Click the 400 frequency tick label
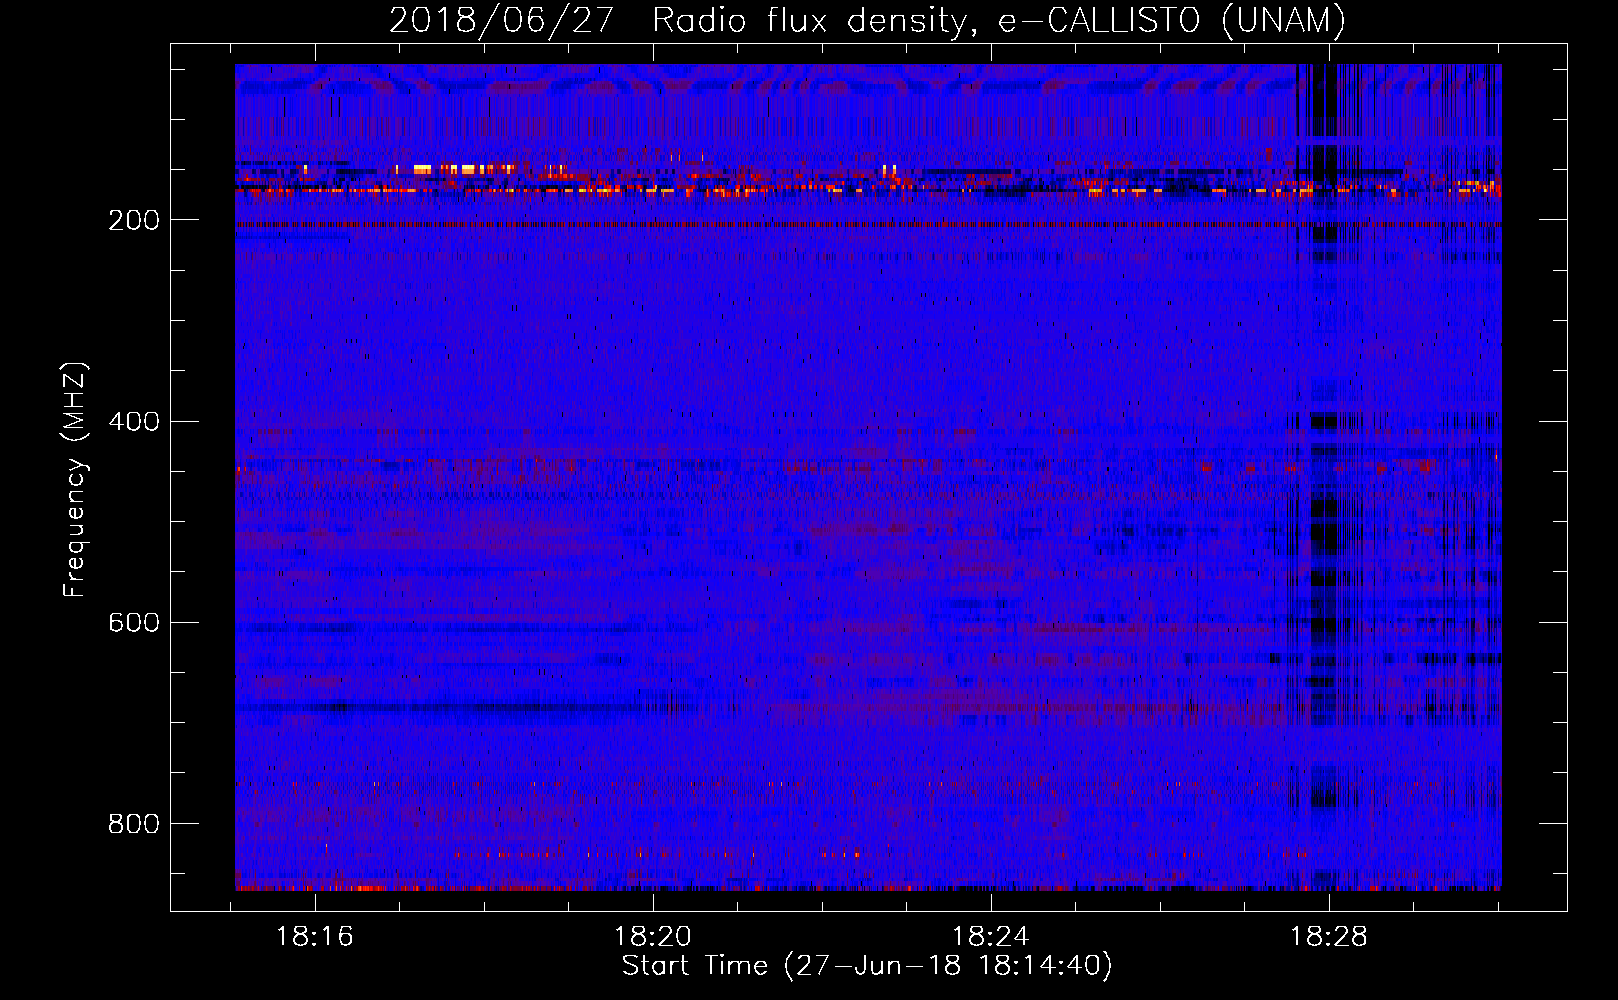Screen dimensions: 1618x1000 pyautogui.click(x=133, y=421)
